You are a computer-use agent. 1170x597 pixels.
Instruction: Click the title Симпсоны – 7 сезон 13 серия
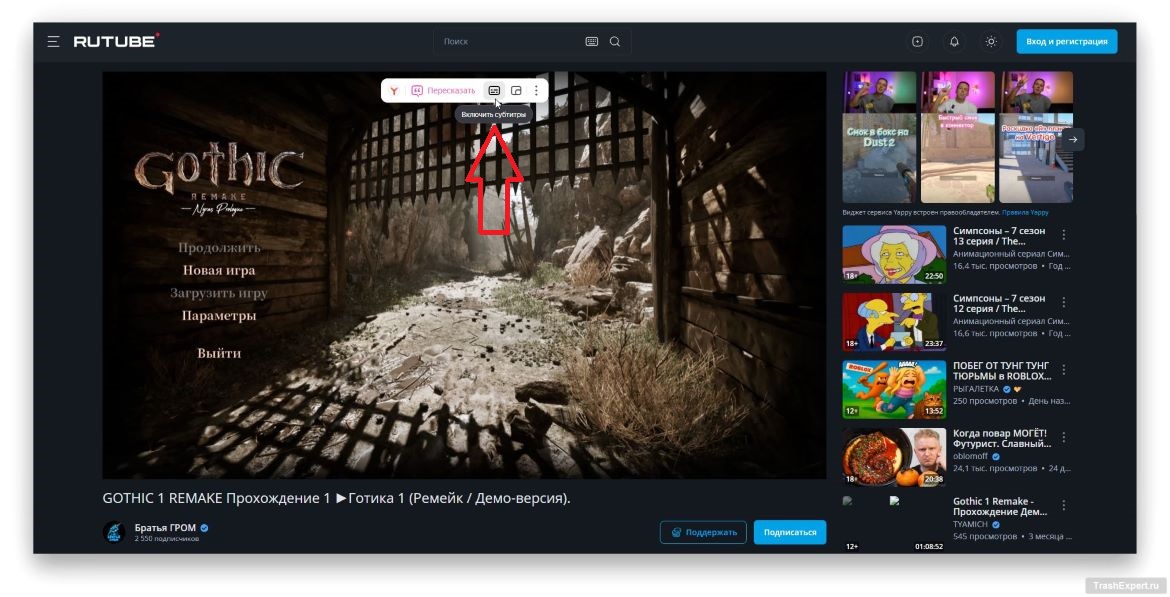pos(999,236)
